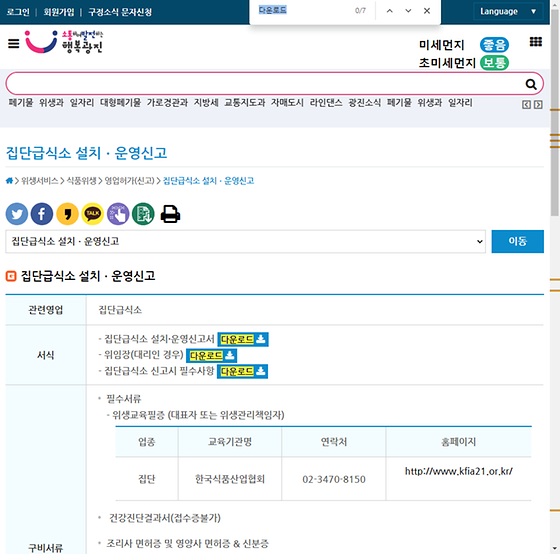Click the Gwangjin district logo
The image size is (560, 554).
[x=64, y=42]
